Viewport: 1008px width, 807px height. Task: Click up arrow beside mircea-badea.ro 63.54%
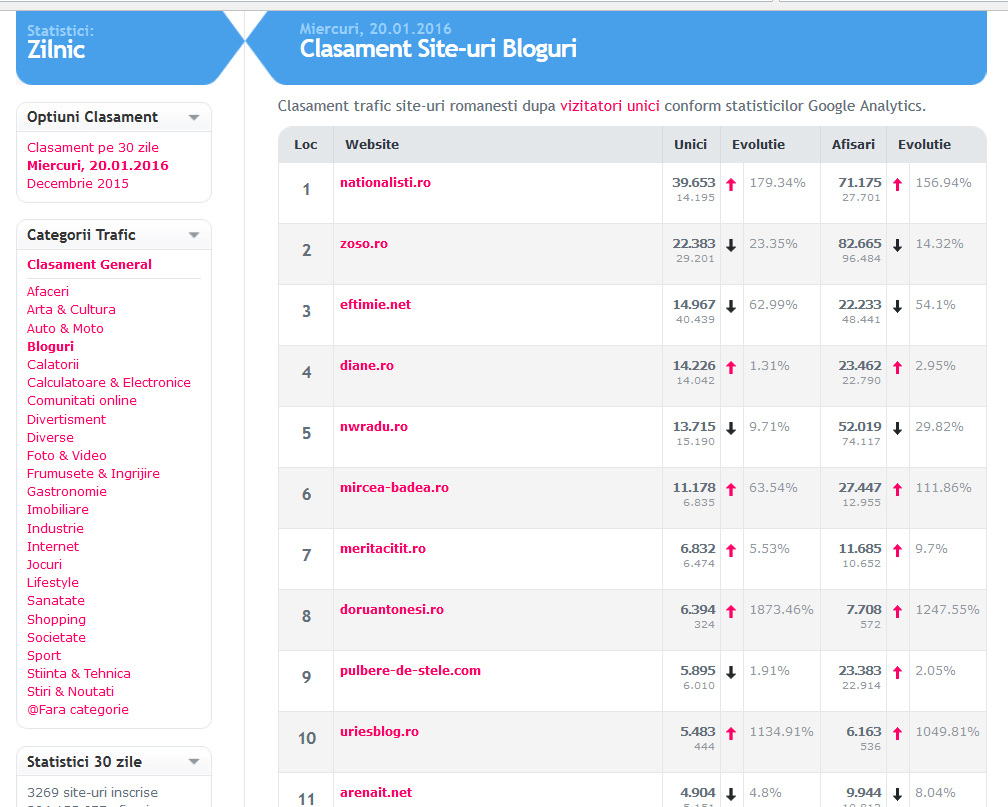point(731,489)
